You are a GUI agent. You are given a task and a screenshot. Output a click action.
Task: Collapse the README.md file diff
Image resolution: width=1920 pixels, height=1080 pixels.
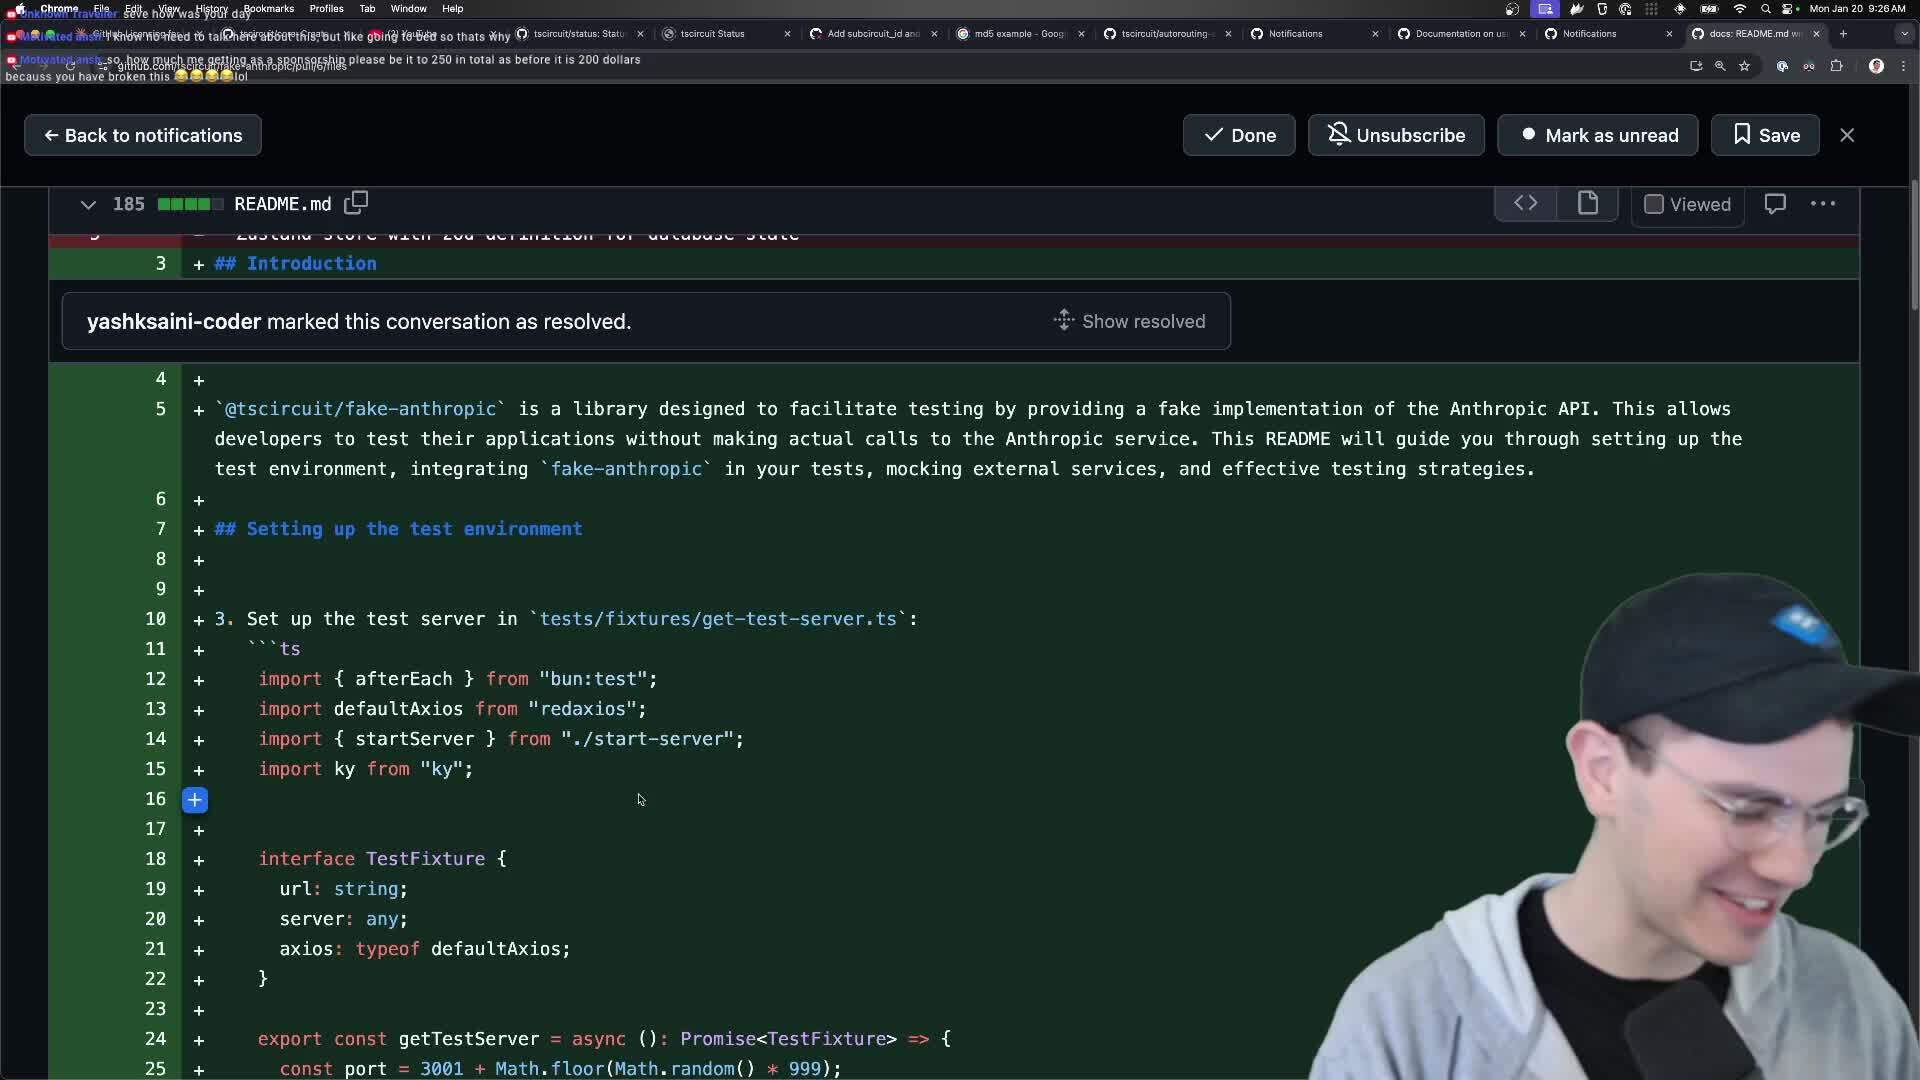88,204
